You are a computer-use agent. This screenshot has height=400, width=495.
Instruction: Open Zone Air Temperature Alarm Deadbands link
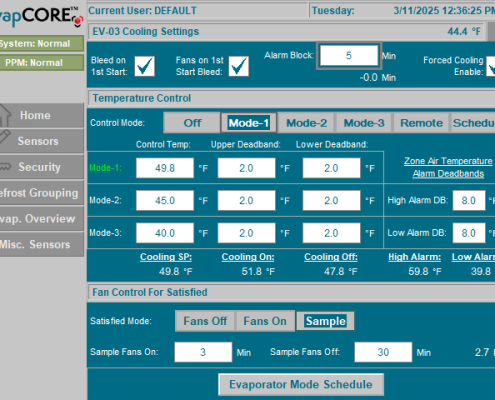(x=448, y=167)
